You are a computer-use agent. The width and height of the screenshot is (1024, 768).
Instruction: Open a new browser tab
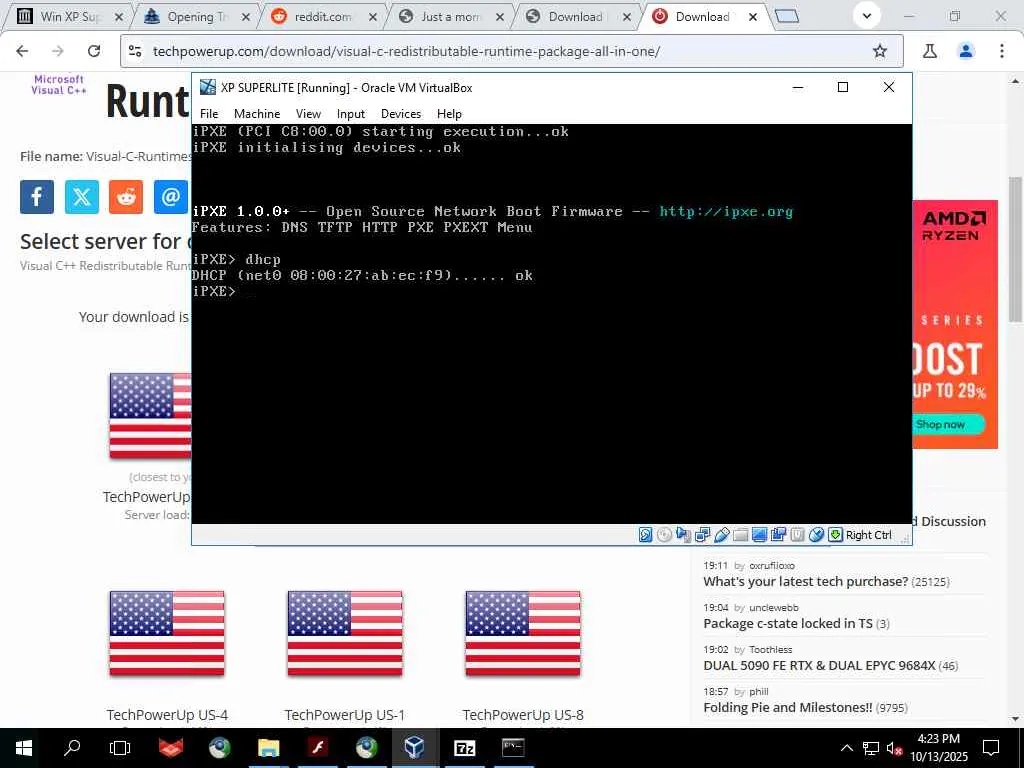(787, 16)
